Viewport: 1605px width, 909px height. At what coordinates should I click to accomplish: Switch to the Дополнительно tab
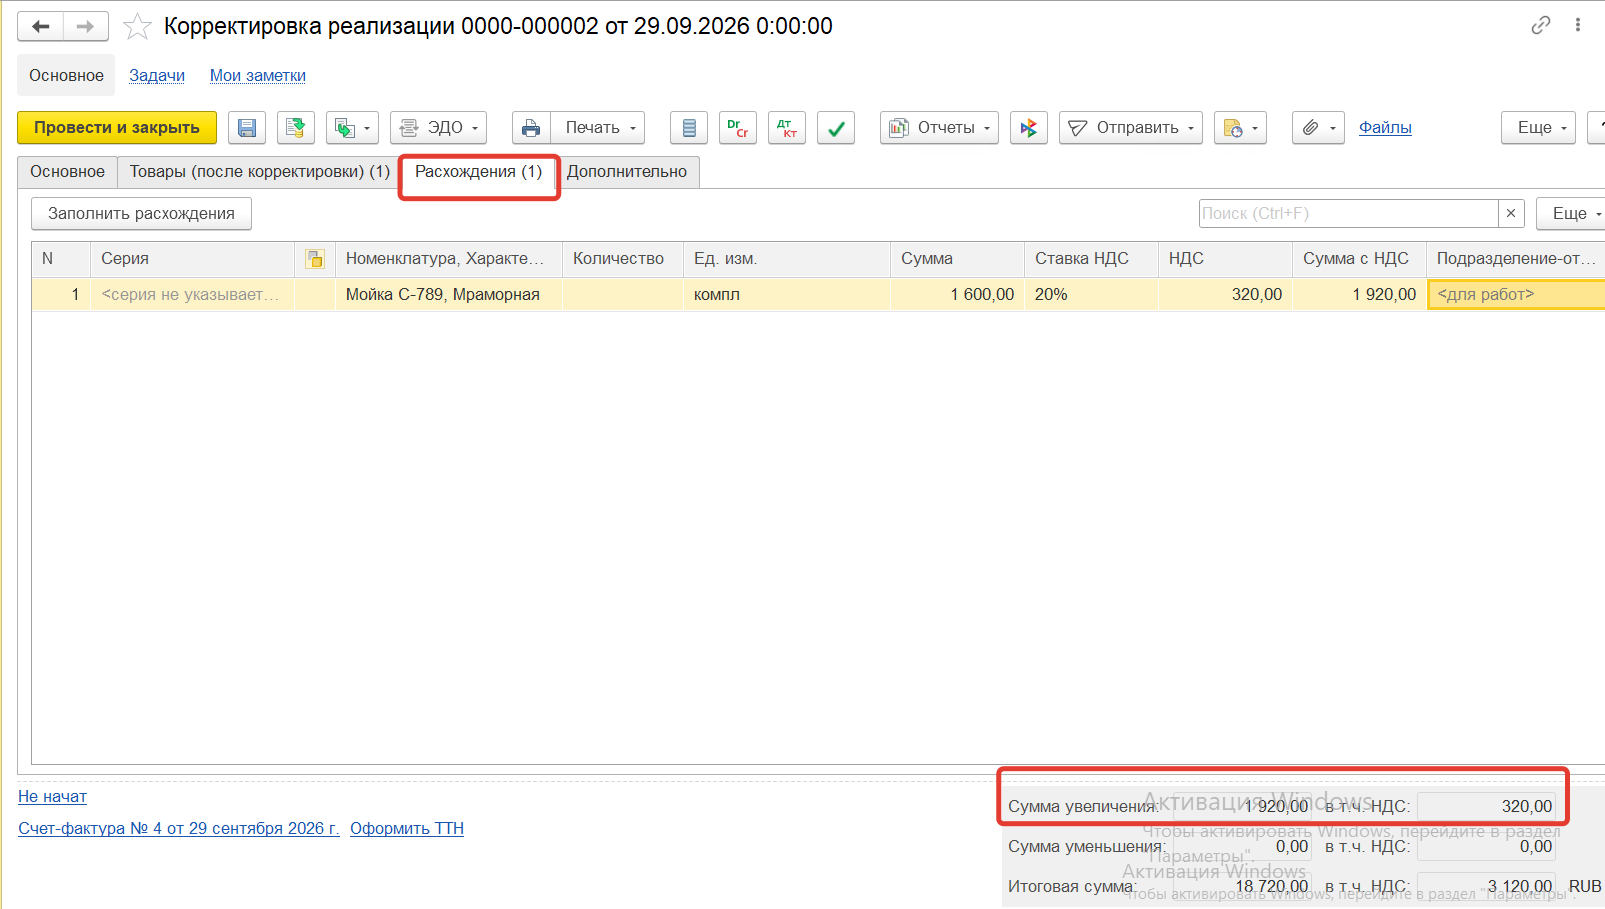point(627,172)
